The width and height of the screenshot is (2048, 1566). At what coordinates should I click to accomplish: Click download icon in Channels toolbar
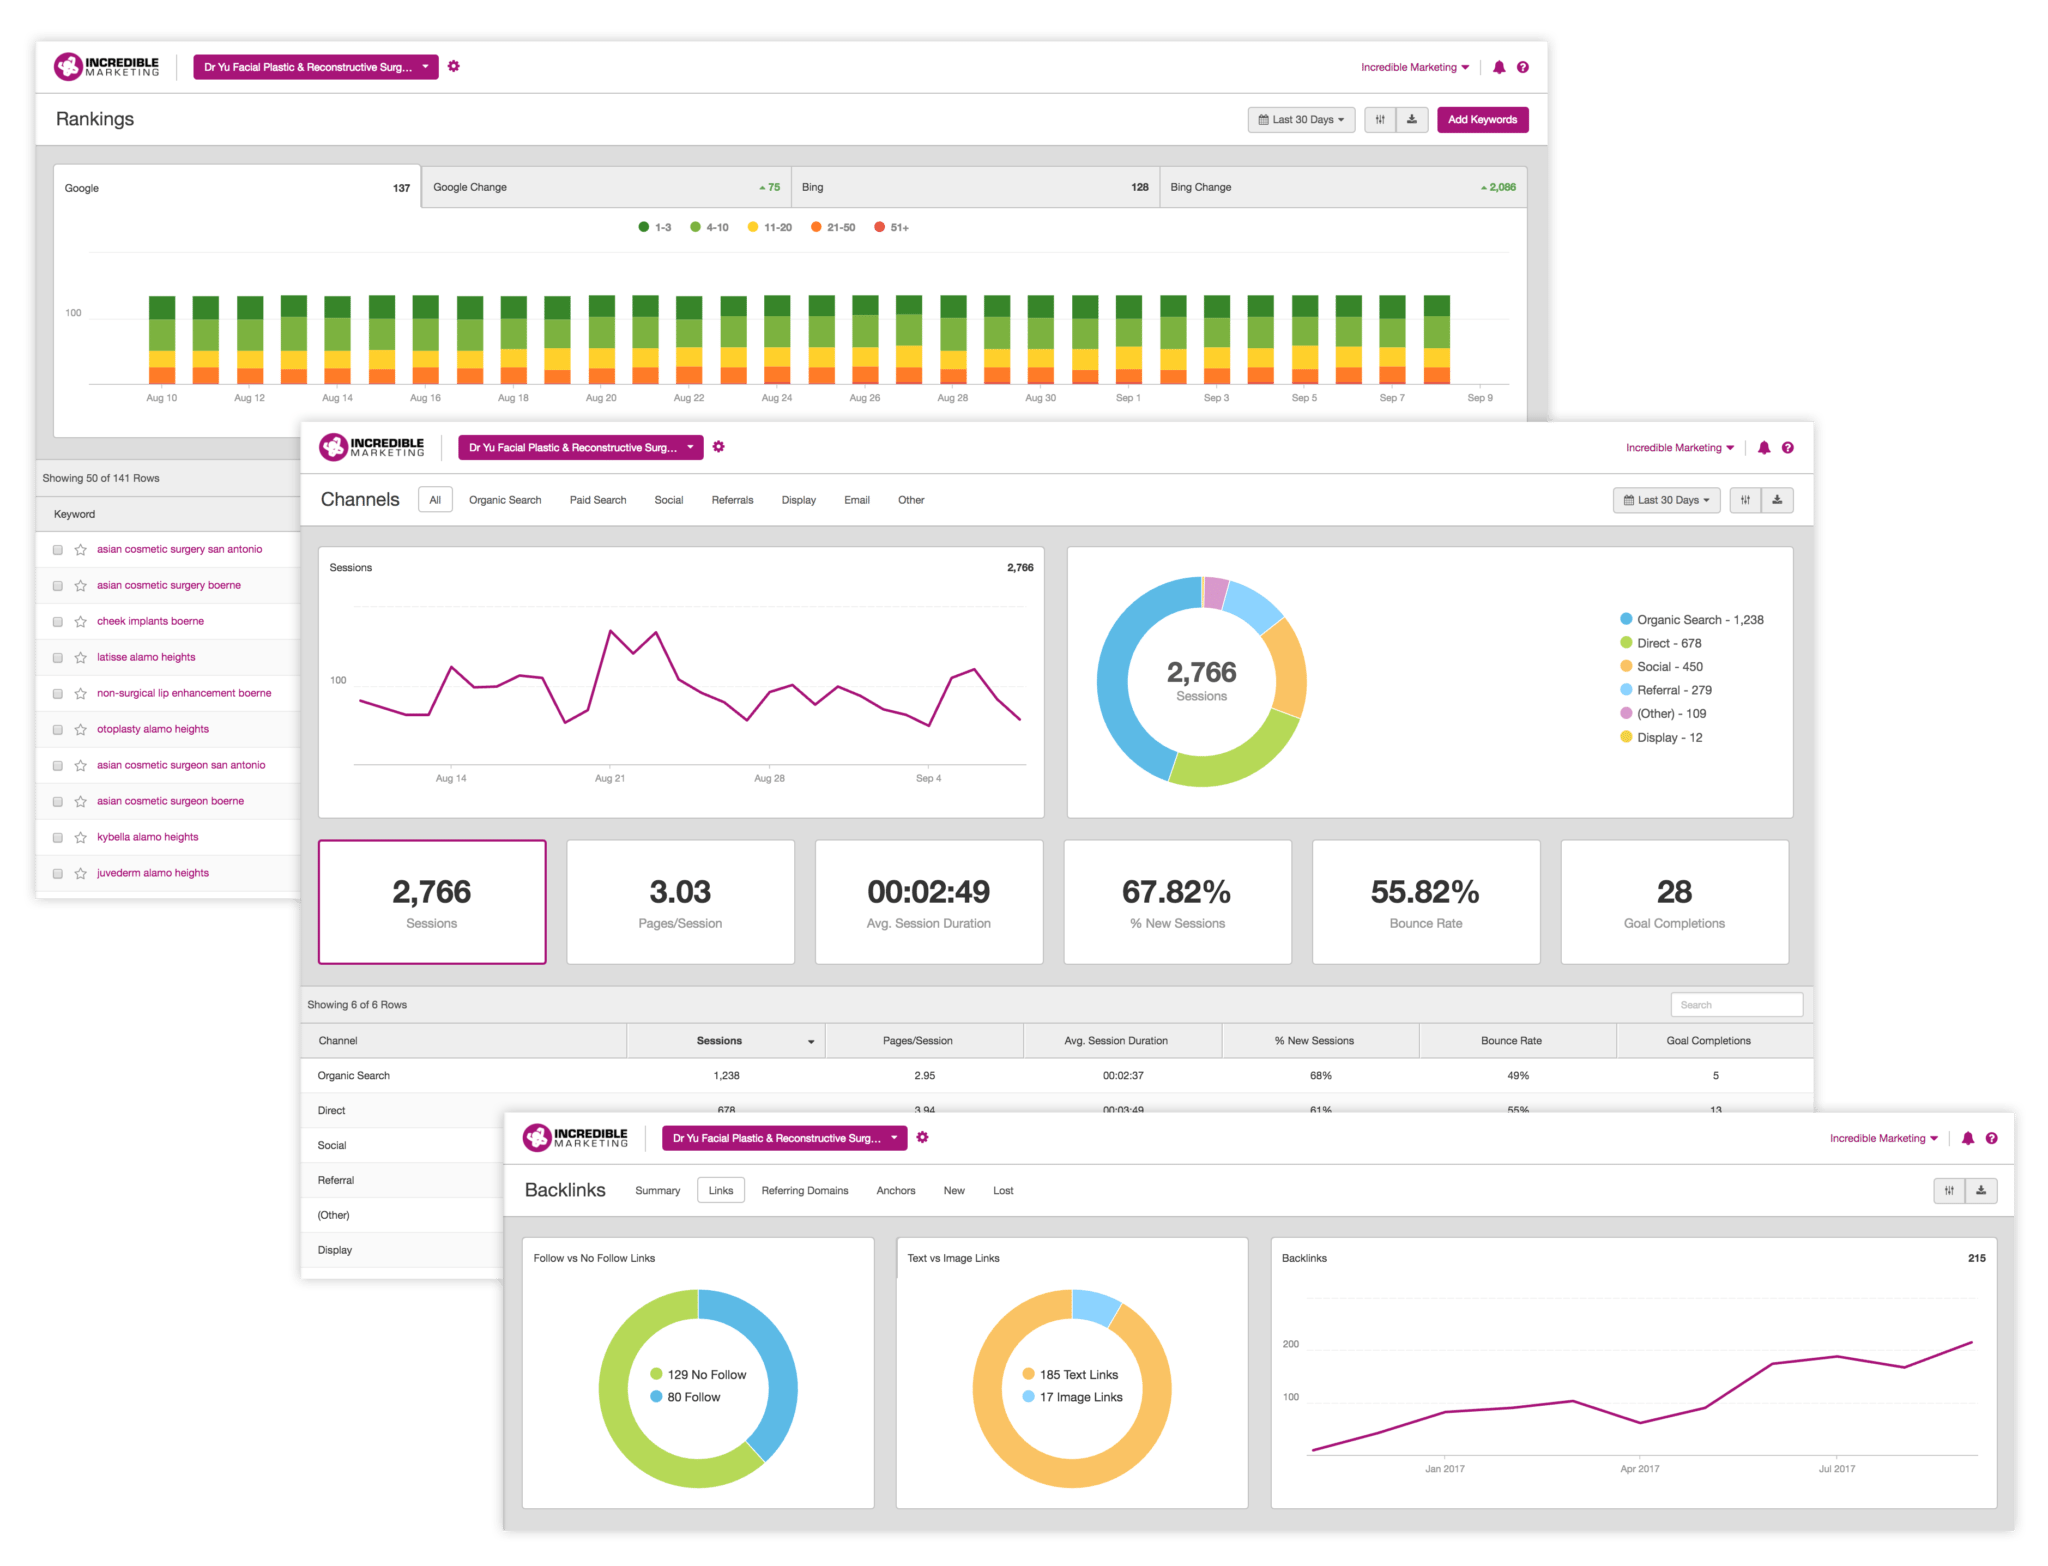click(1777, 500)
